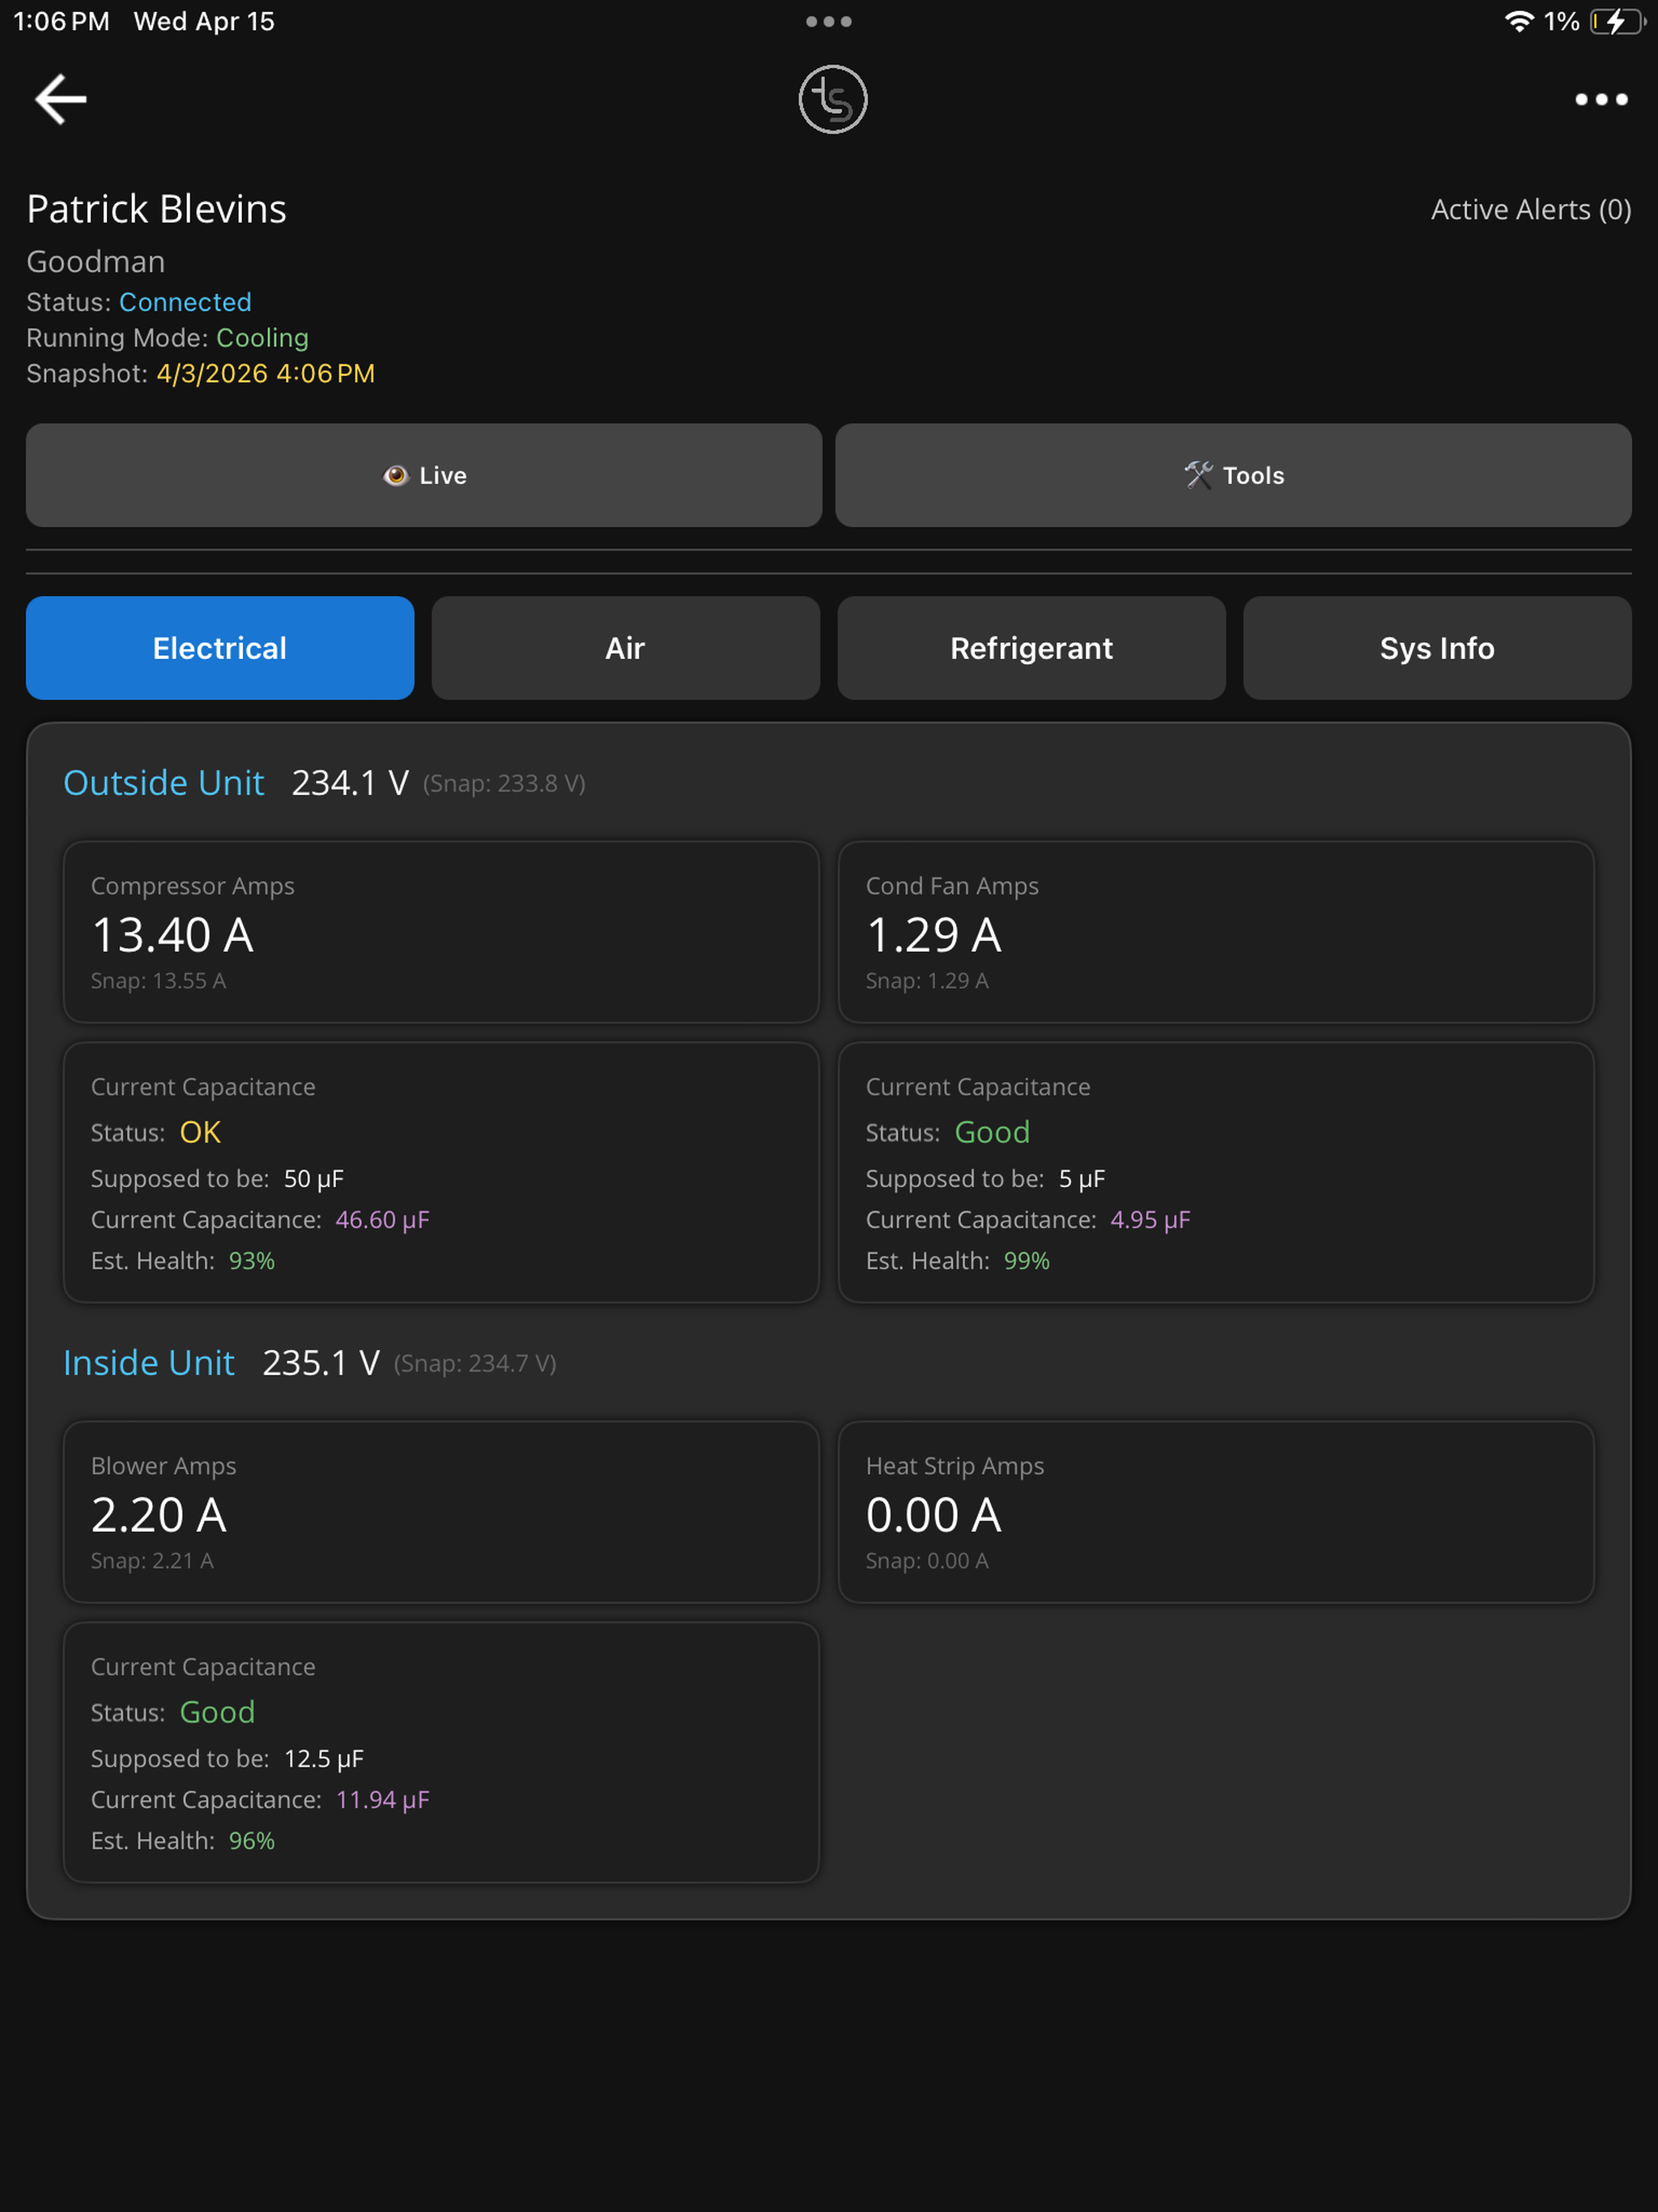Open the Live view button
The height and width of the screenshot is (2212, 1658).
tap(424, 475)
